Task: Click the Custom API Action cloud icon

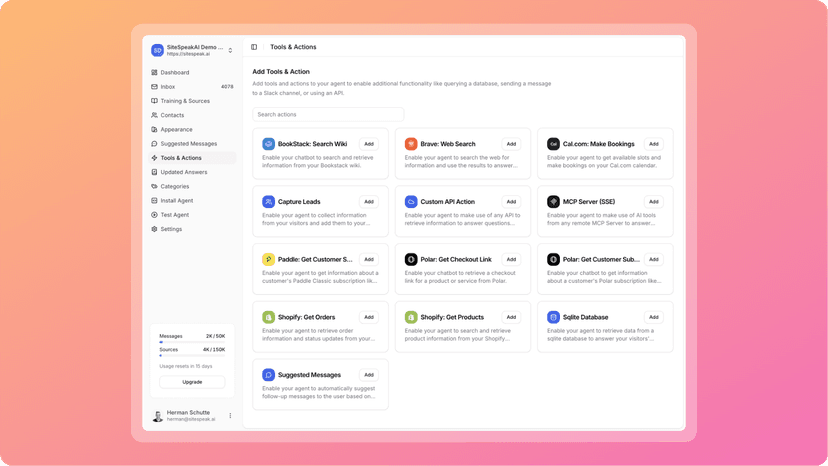Action: pyautogui.click(x=411, y=202)
